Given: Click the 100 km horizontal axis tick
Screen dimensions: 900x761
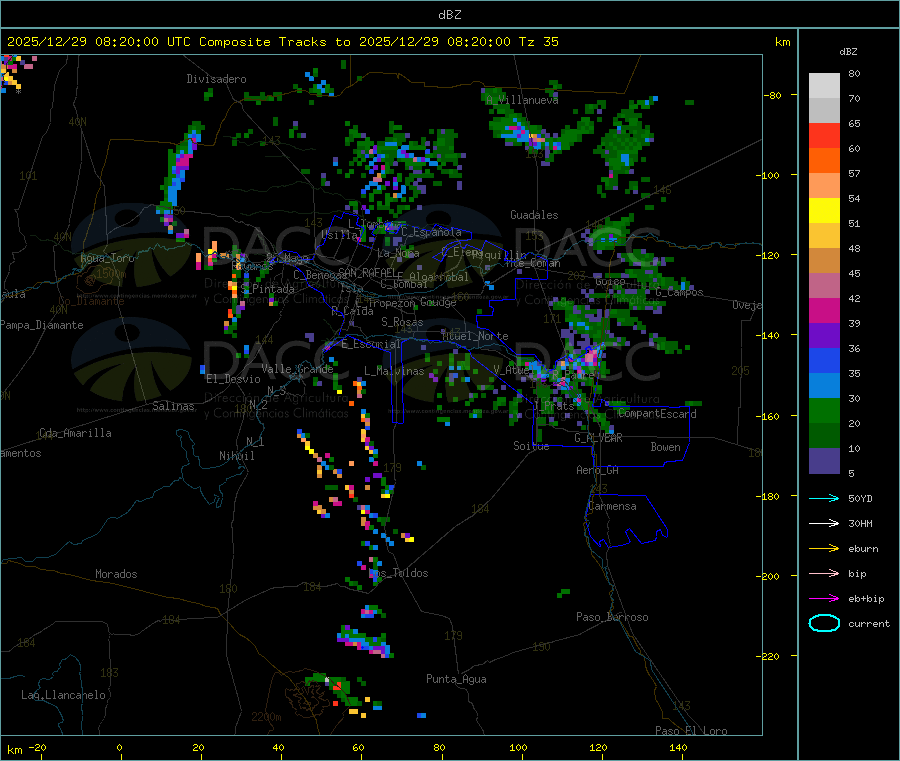Looking at the screenshot, I should pos(518,747).
